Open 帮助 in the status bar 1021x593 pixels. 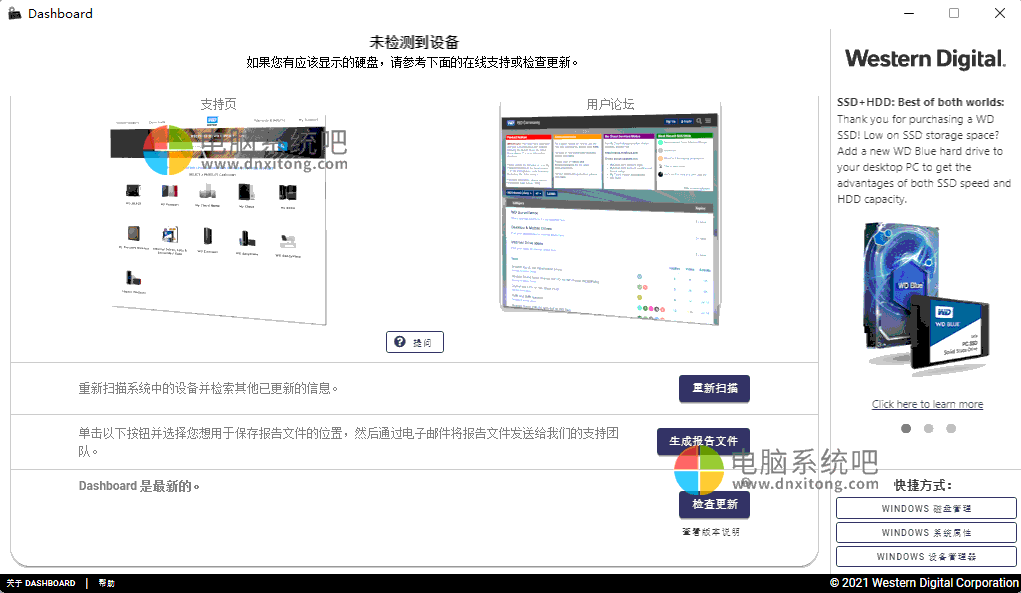click(x=105, y=582)
